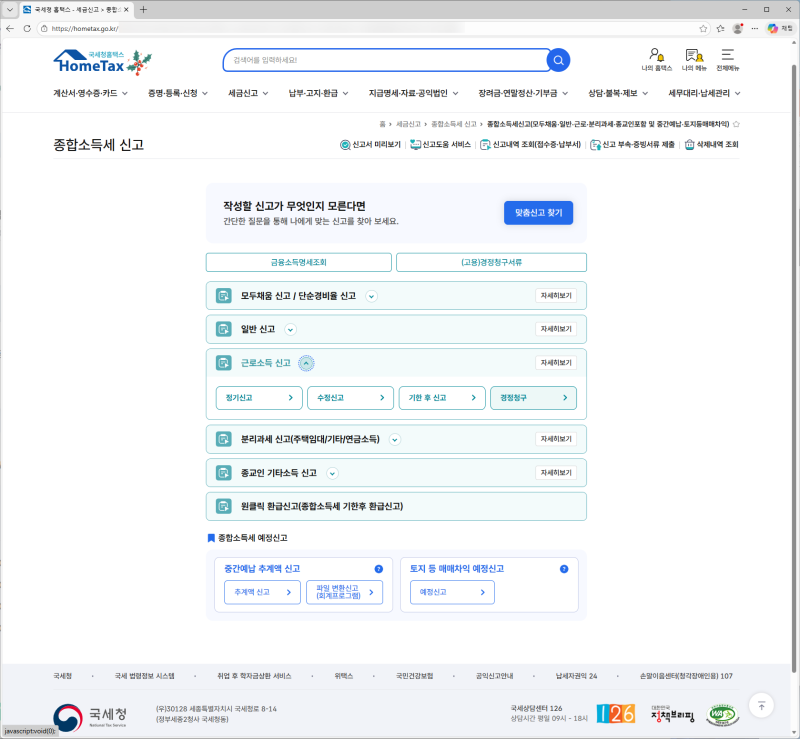Image resolution: width=800 pixels, height=739 pixels.
Task: Open 세무대리·납세관리 menu
Action: (x=704, y=93)
